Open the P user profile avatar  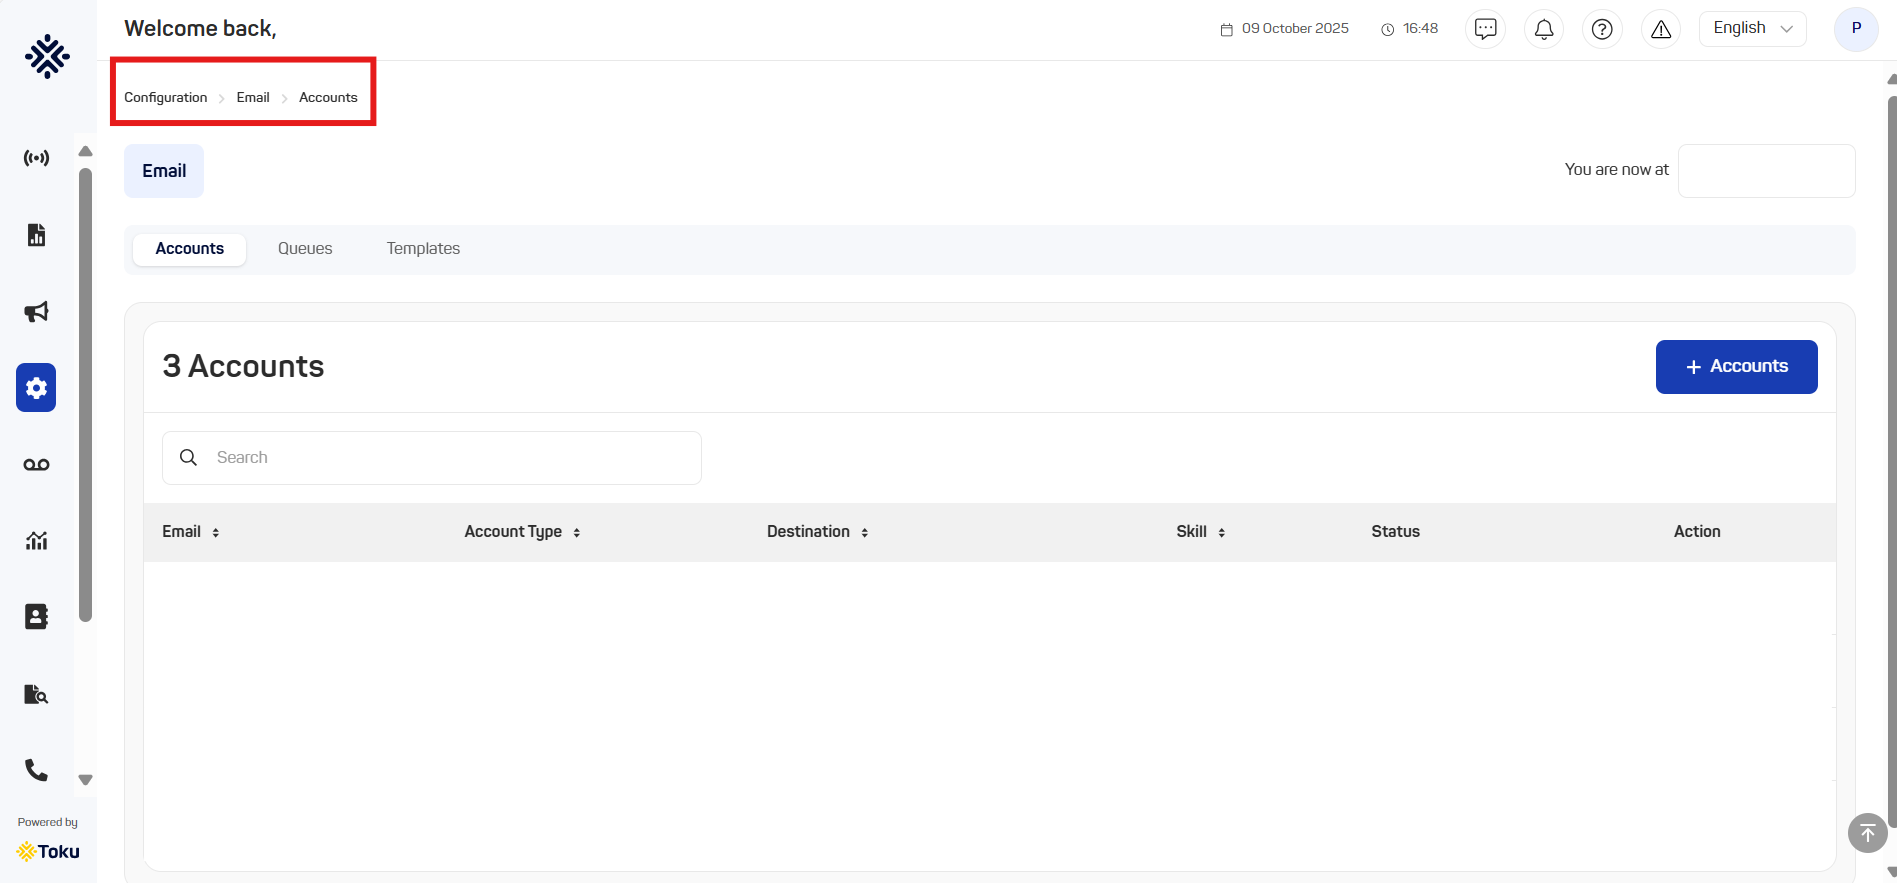(x=1856, y=29)
